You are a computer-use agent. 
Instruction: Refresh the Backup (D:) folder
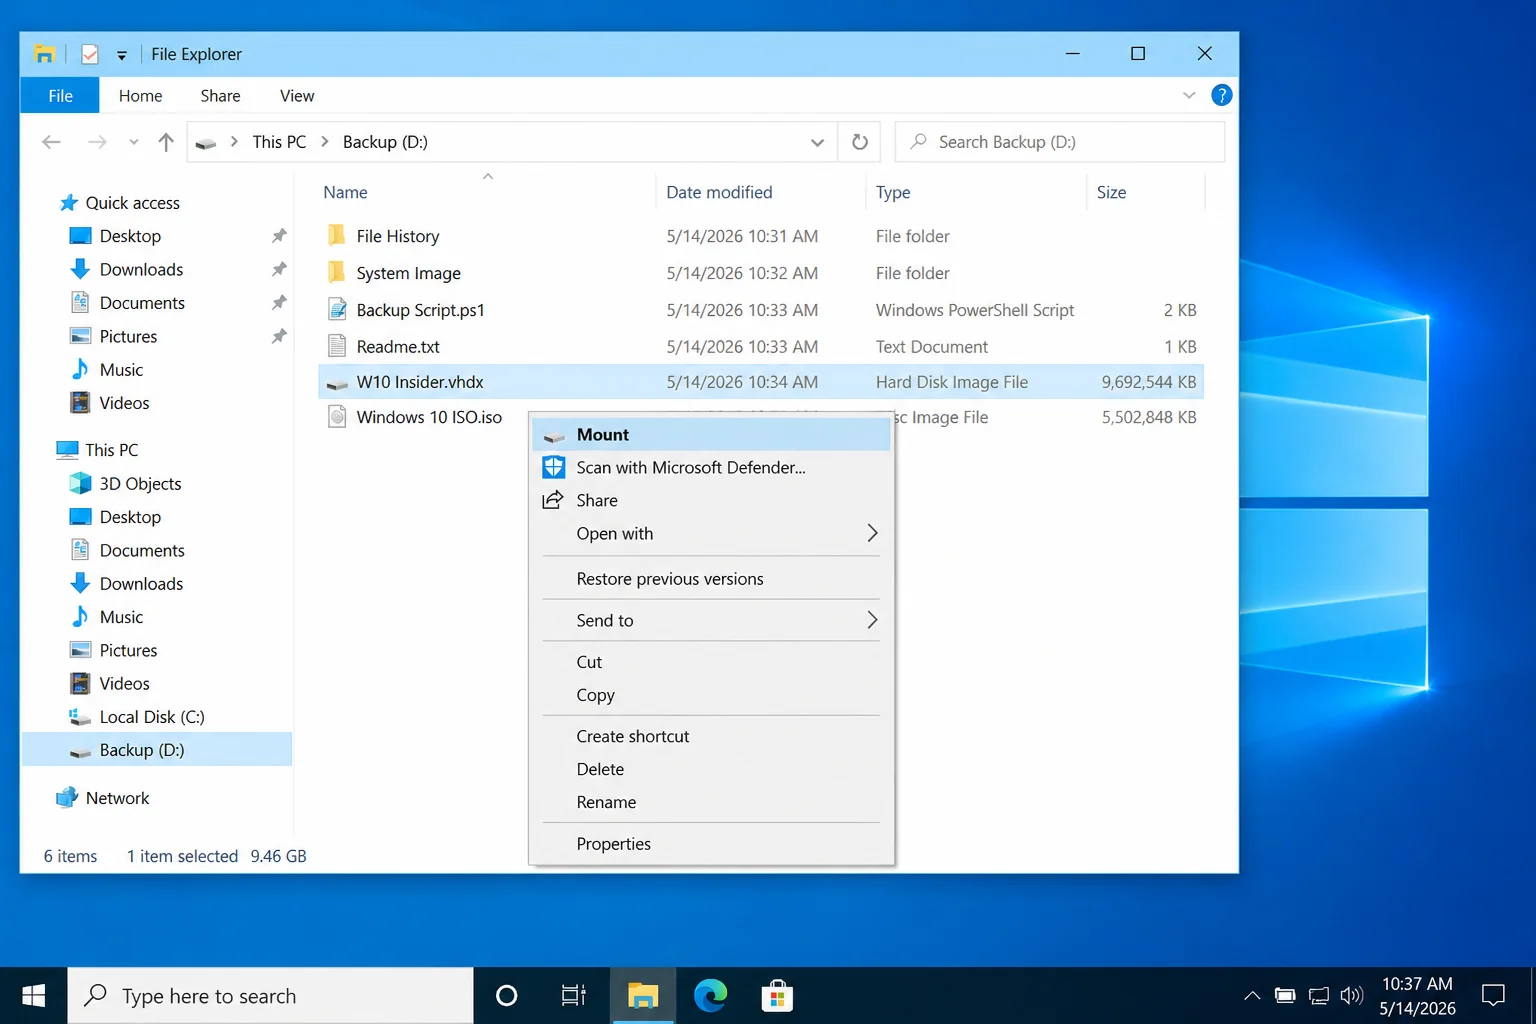tap(860, 142)
